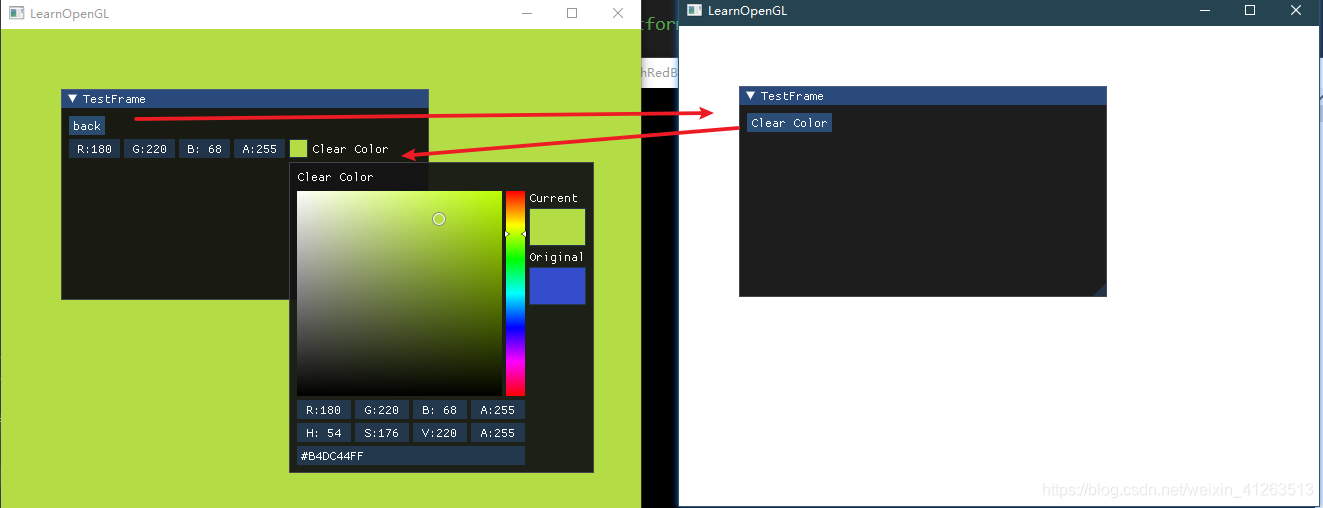Select the V:220 value field
1323x508 pixels.
coord(440,433)
